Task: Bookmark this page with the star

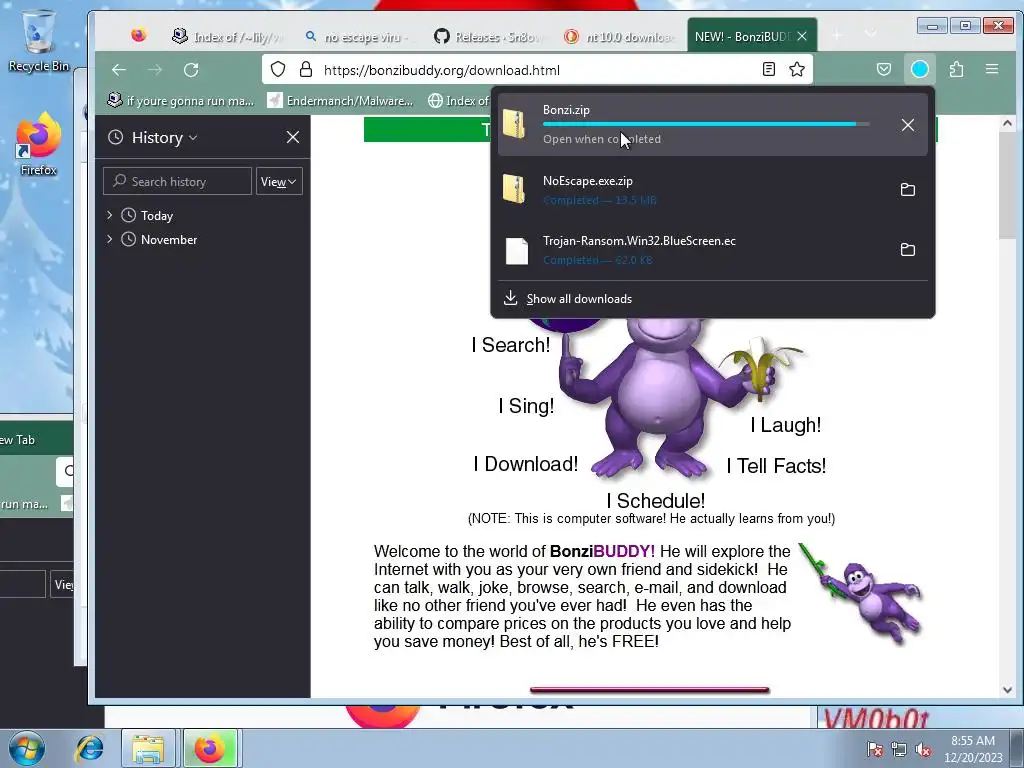Action: pyautogui.click(x=797, y=69)
